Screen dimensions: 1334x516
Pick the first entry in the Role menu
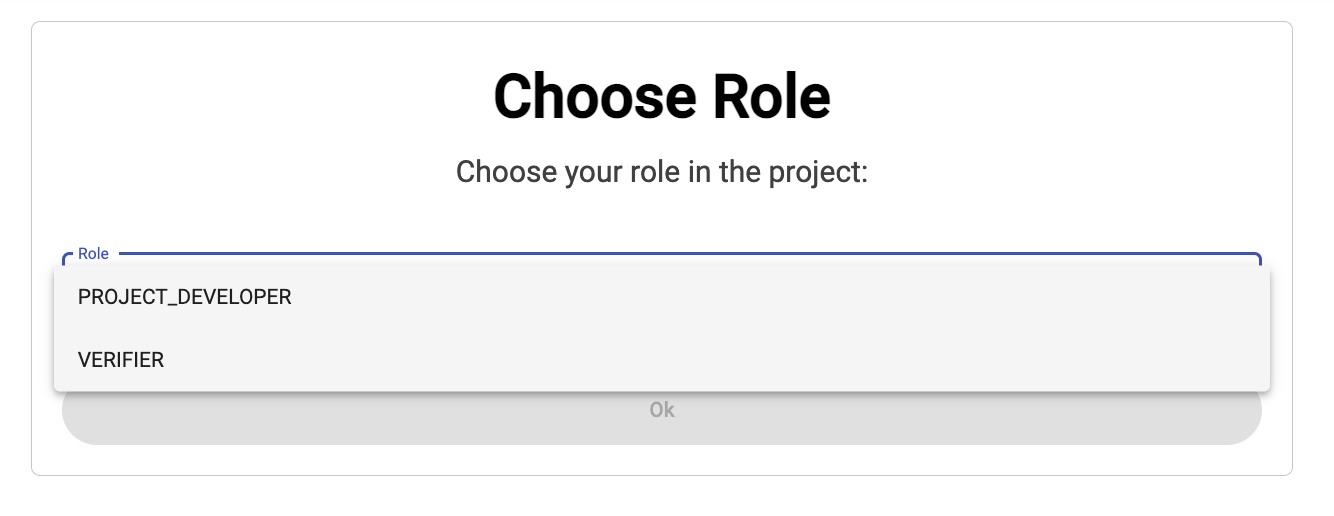point(185,297)
